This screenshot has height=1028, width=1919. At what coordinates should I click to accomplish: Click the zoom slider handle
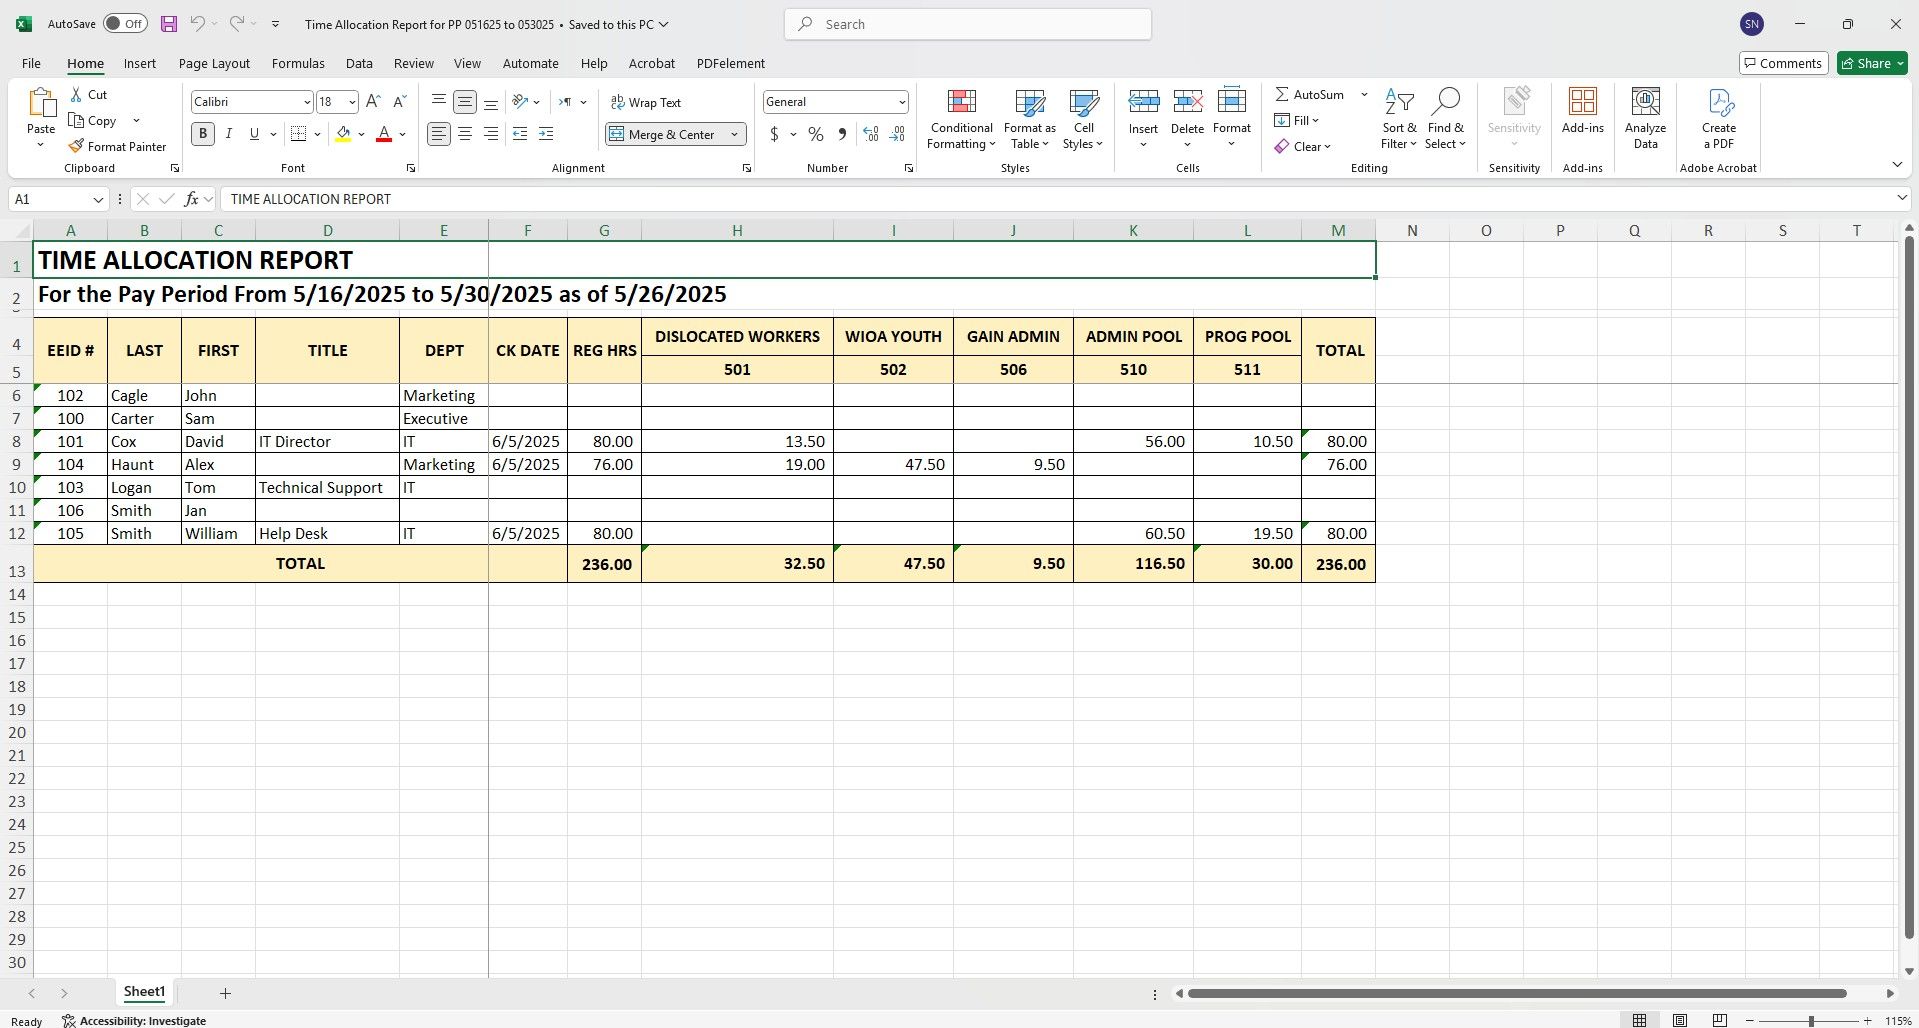1810,1021
